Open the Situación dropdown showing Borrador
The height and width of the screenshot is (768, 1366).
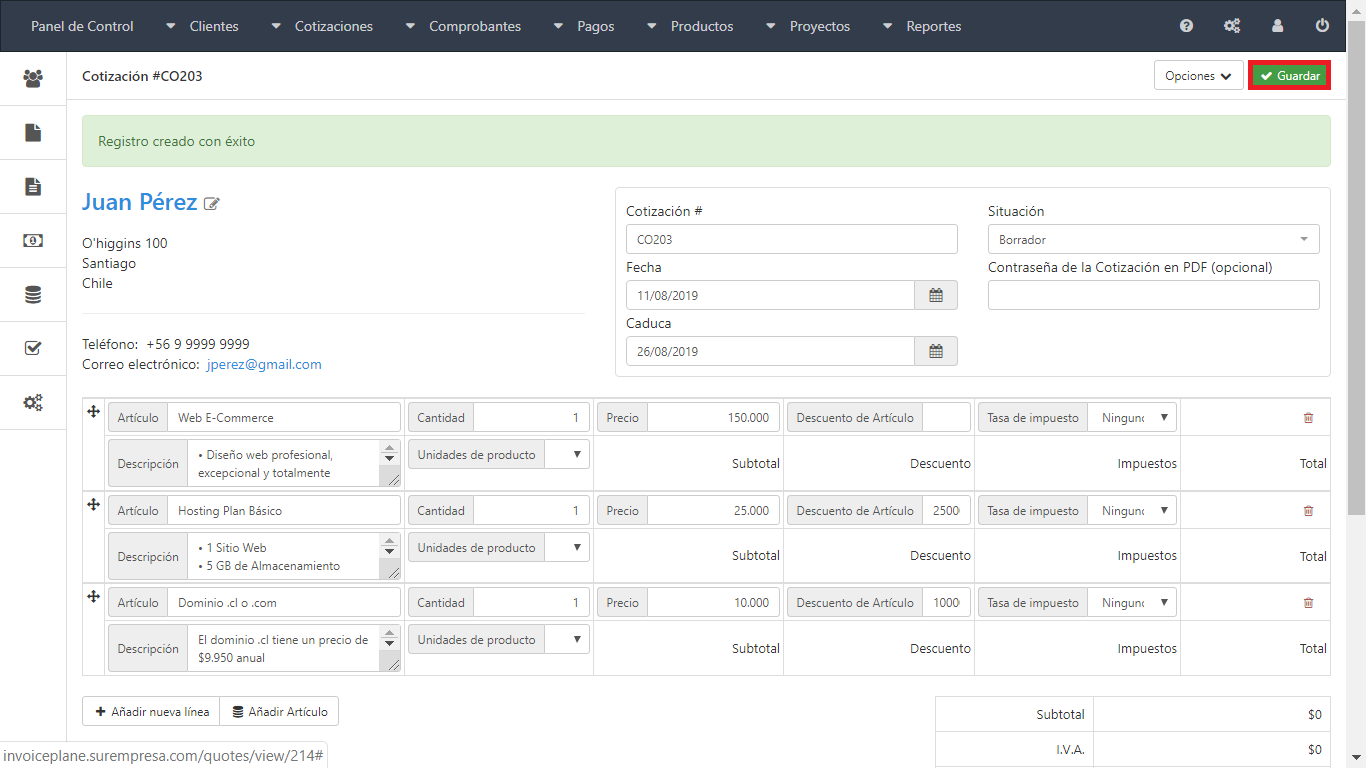[1153, 240]
